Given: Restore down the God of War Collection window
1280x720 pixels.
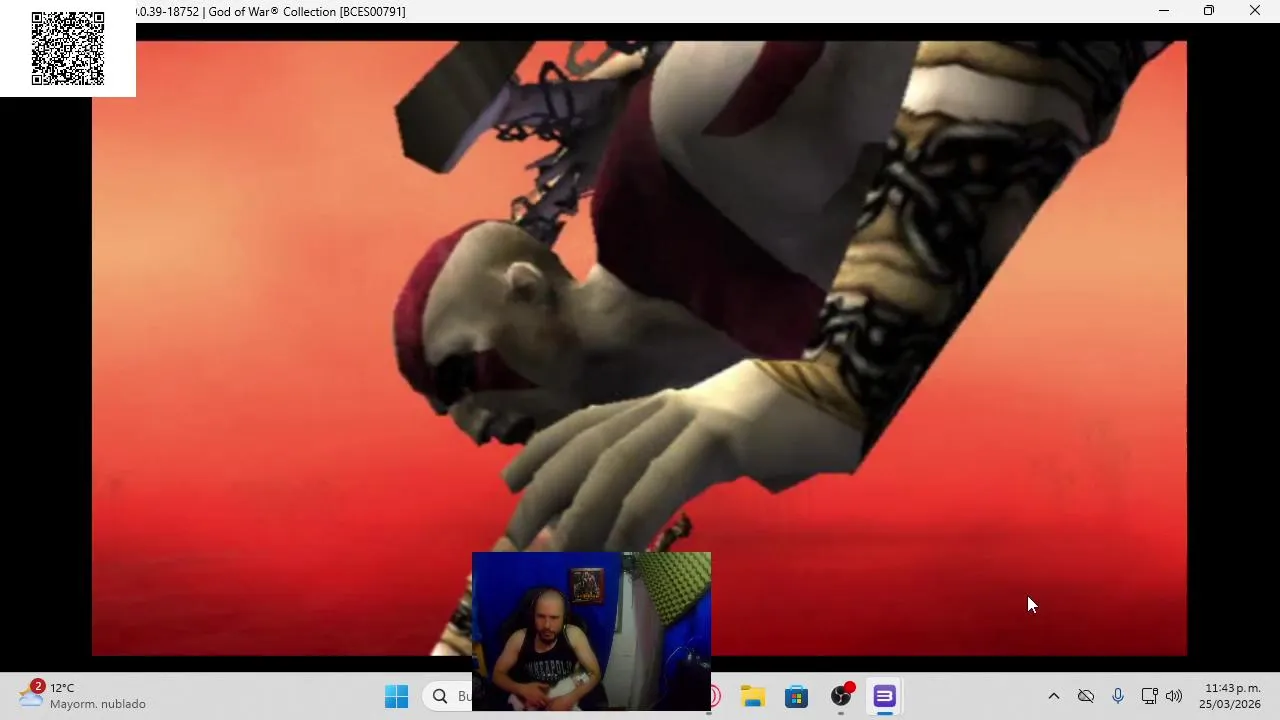Looking at the screenshot, I should tap(1209, 11).
